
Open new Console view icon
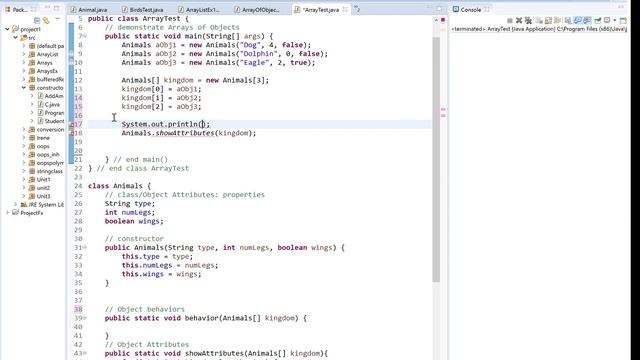click(623, 20)
